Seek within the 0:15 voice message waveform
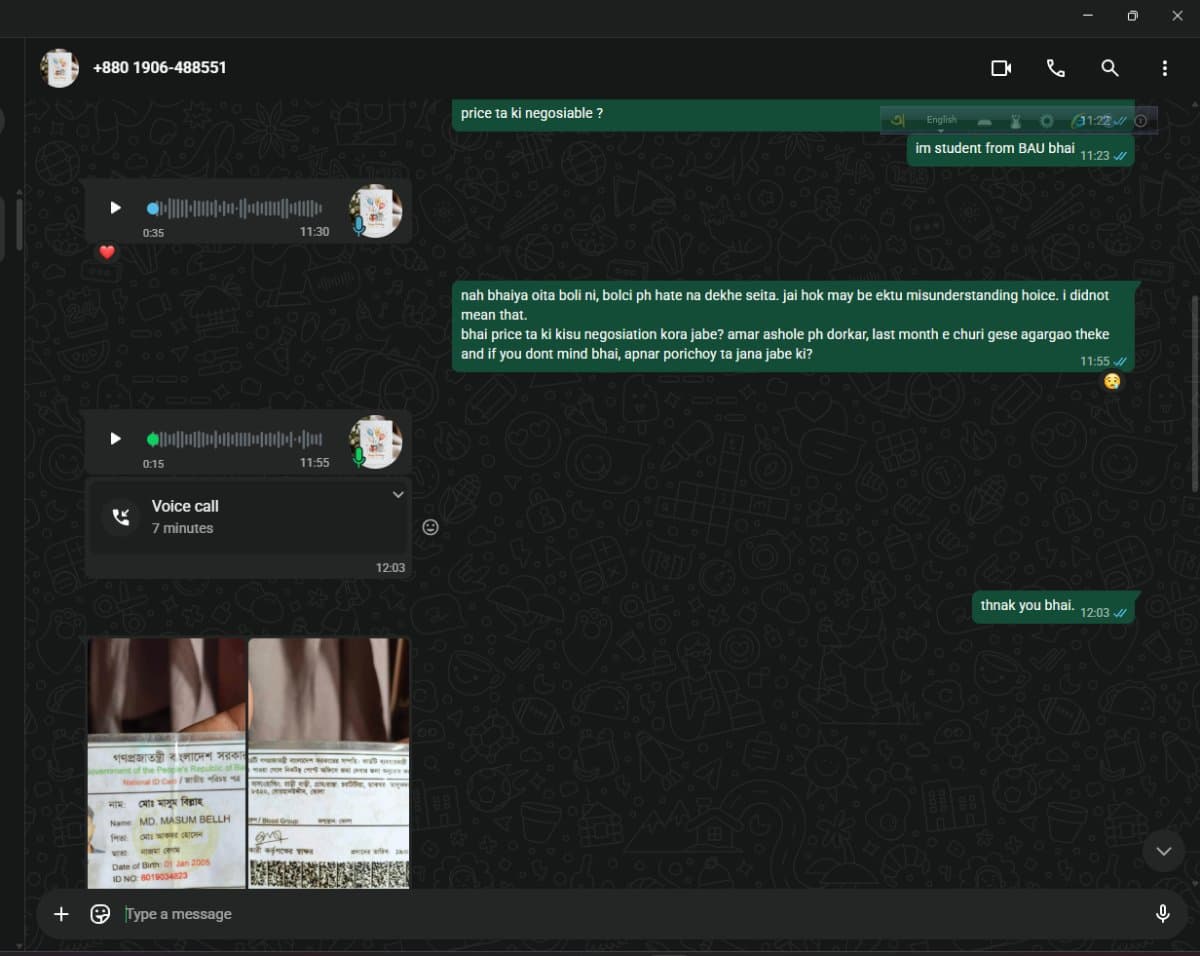This screenshot has width=1200, height=956. 236,439
